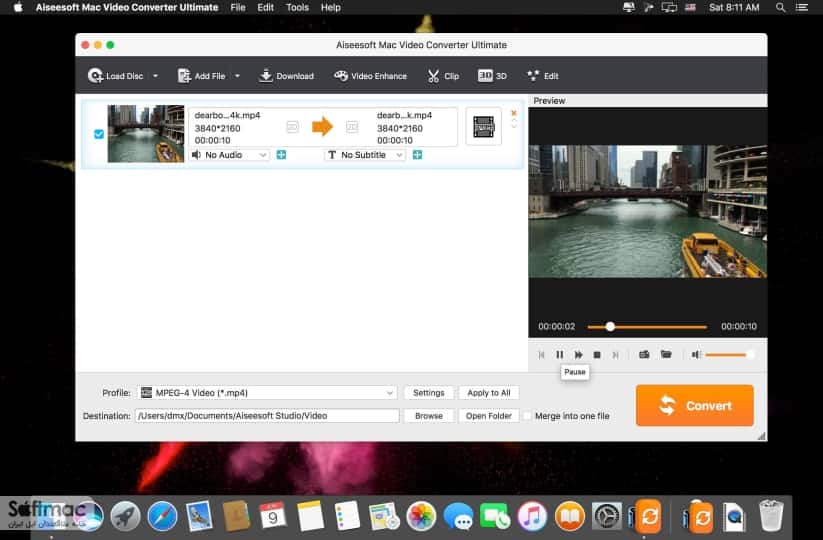The image size is (823, 540).
Task: Open System Preferences in the dock
Action: (607, 516)
